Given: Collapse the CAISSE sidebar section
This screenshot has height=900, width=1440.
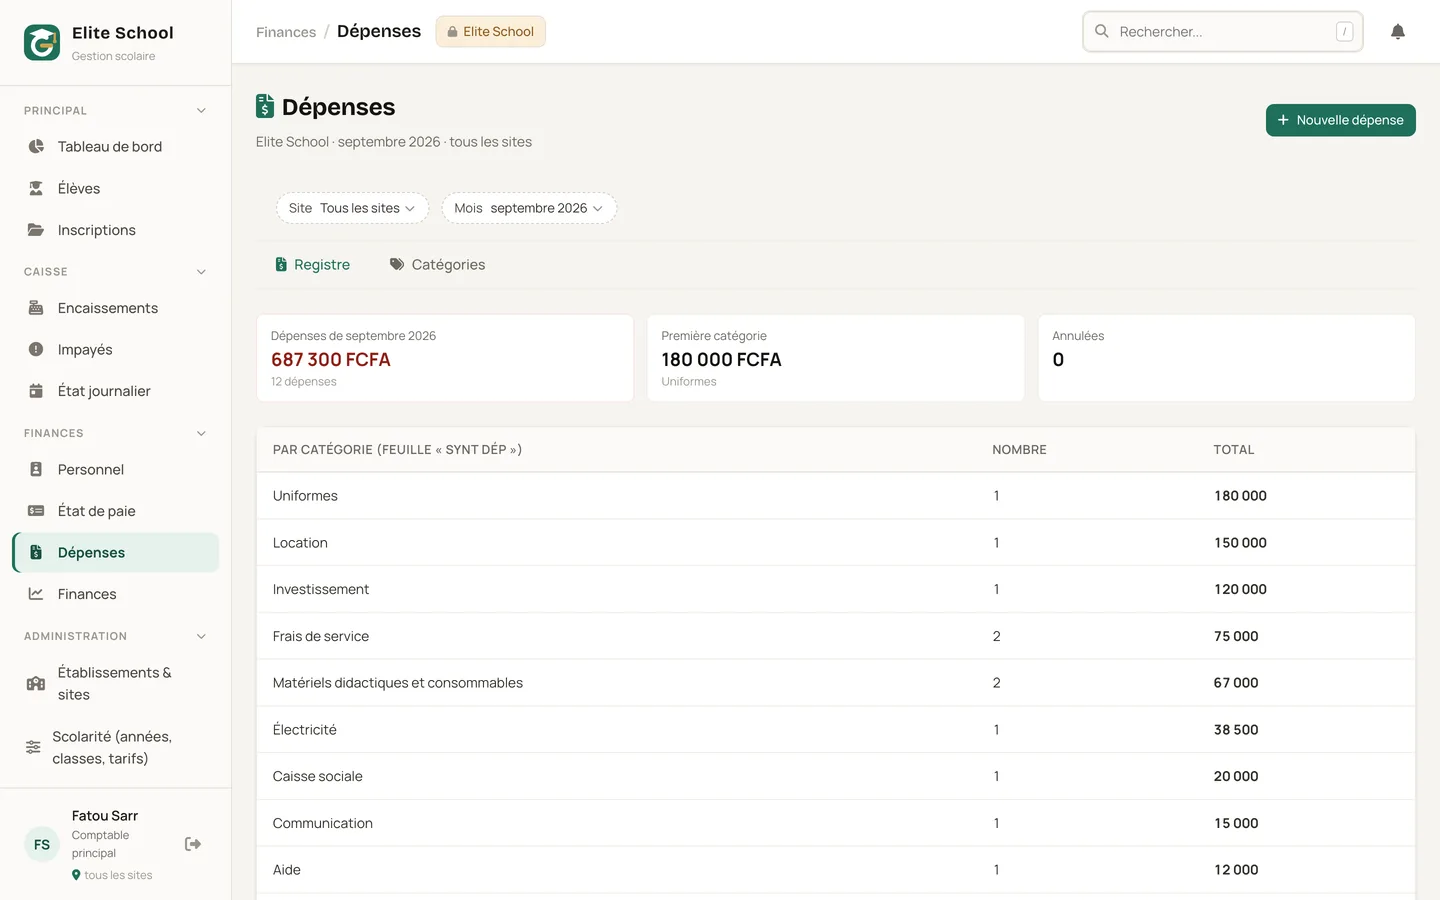Looking at the screenshot, I should (201, 272).
